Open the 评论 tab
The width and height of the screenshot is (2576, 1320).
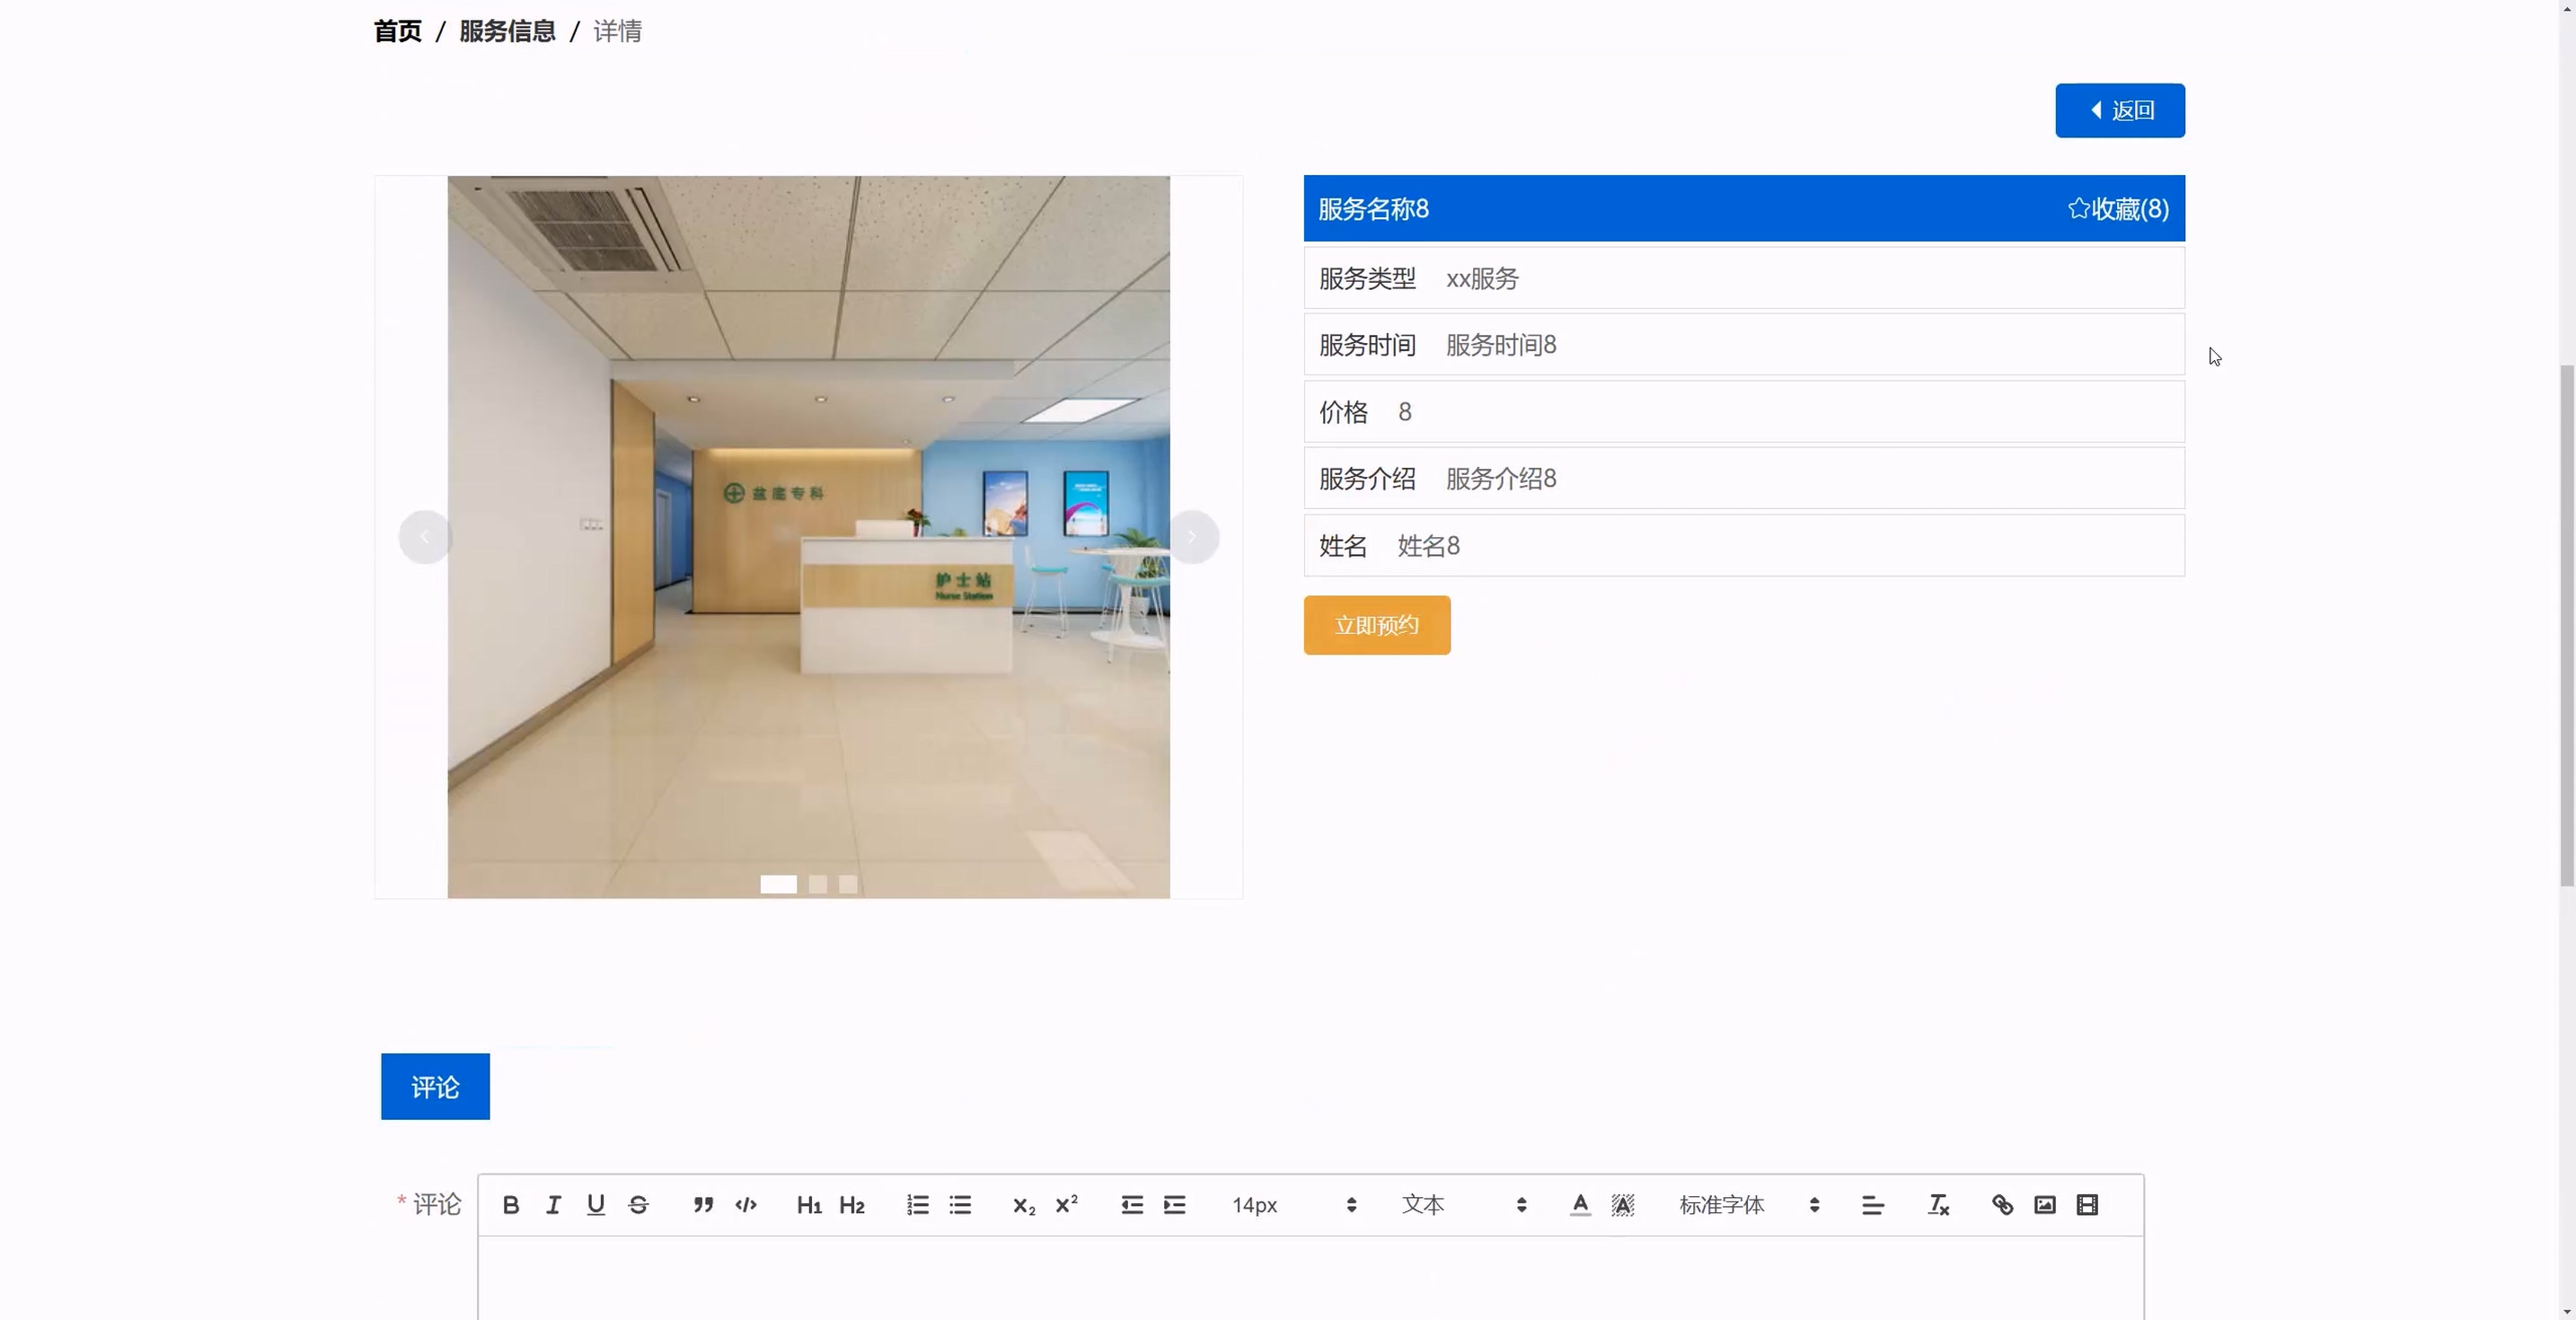[x=435, y=1086]
